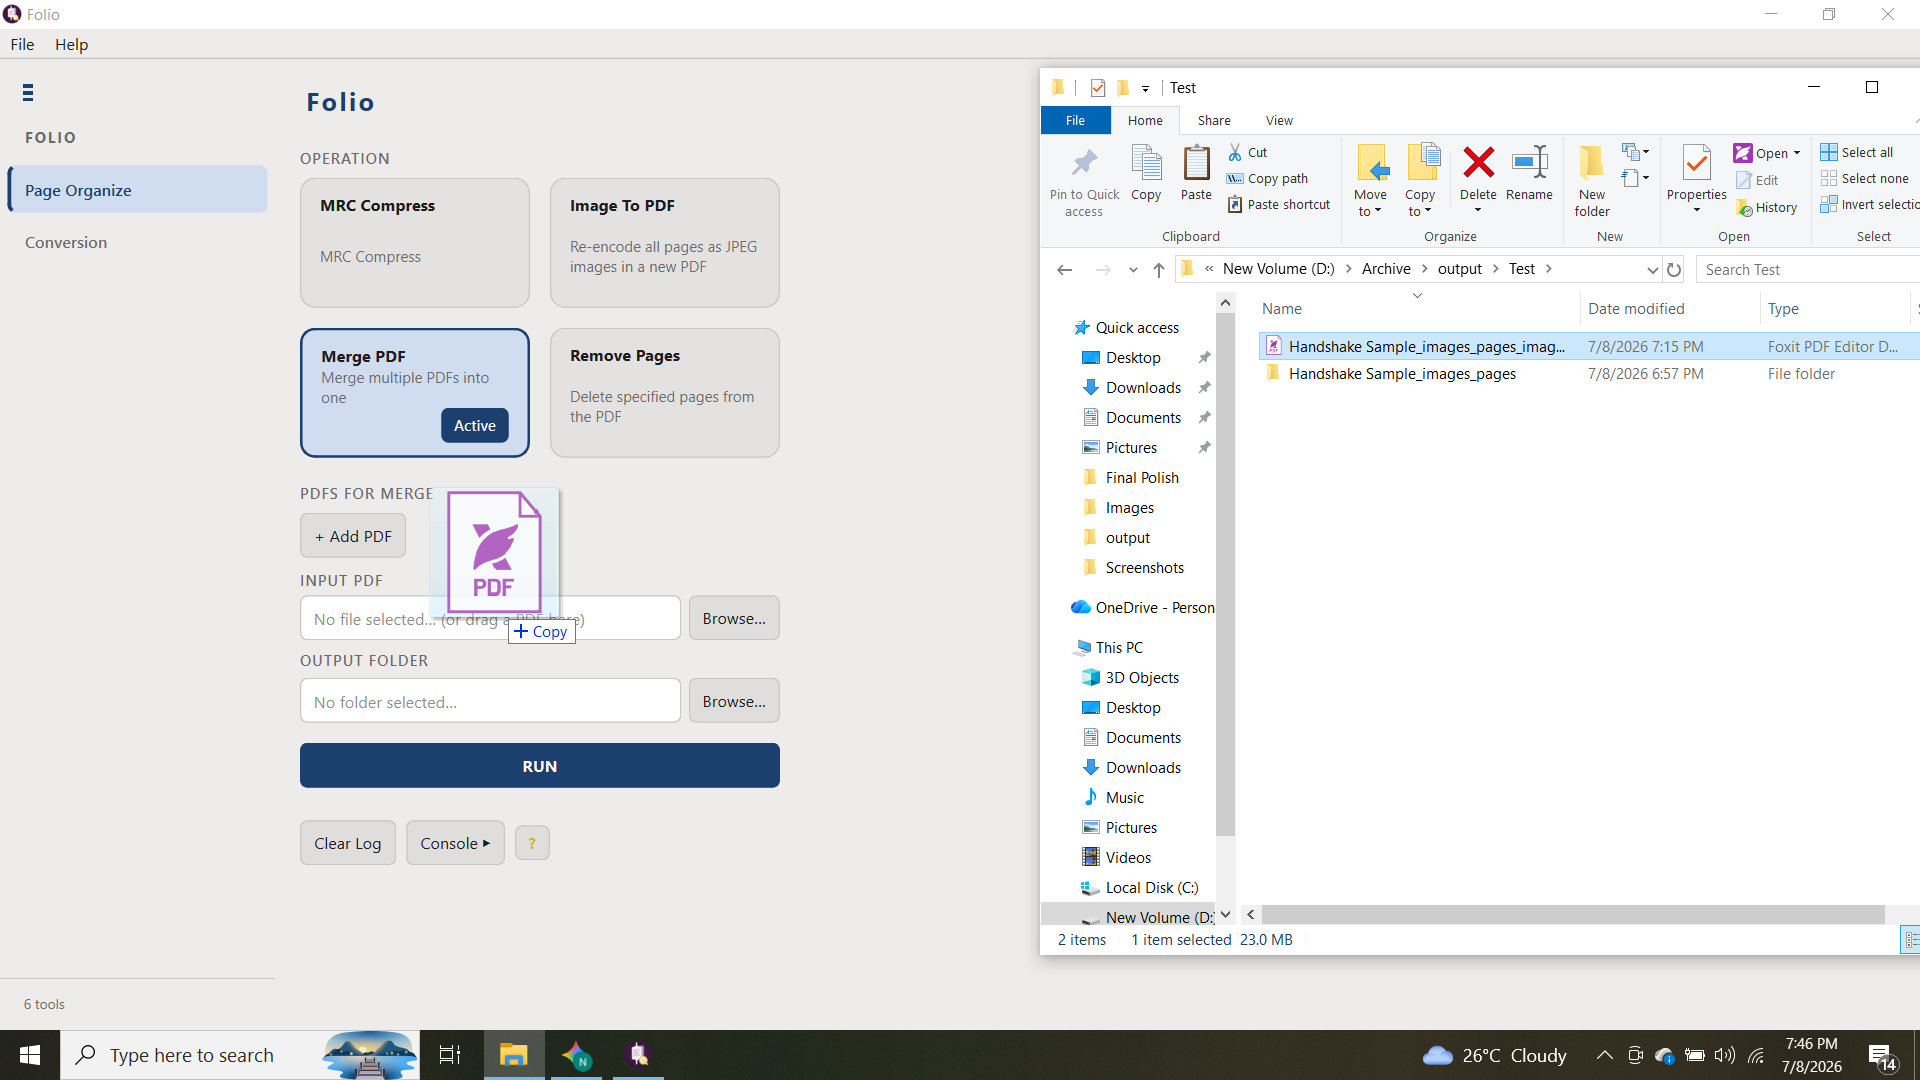This screenshot has width=1920, height=1080.
Task: Click the Edit icon in Open group
Action: [x=1744, y=180]
